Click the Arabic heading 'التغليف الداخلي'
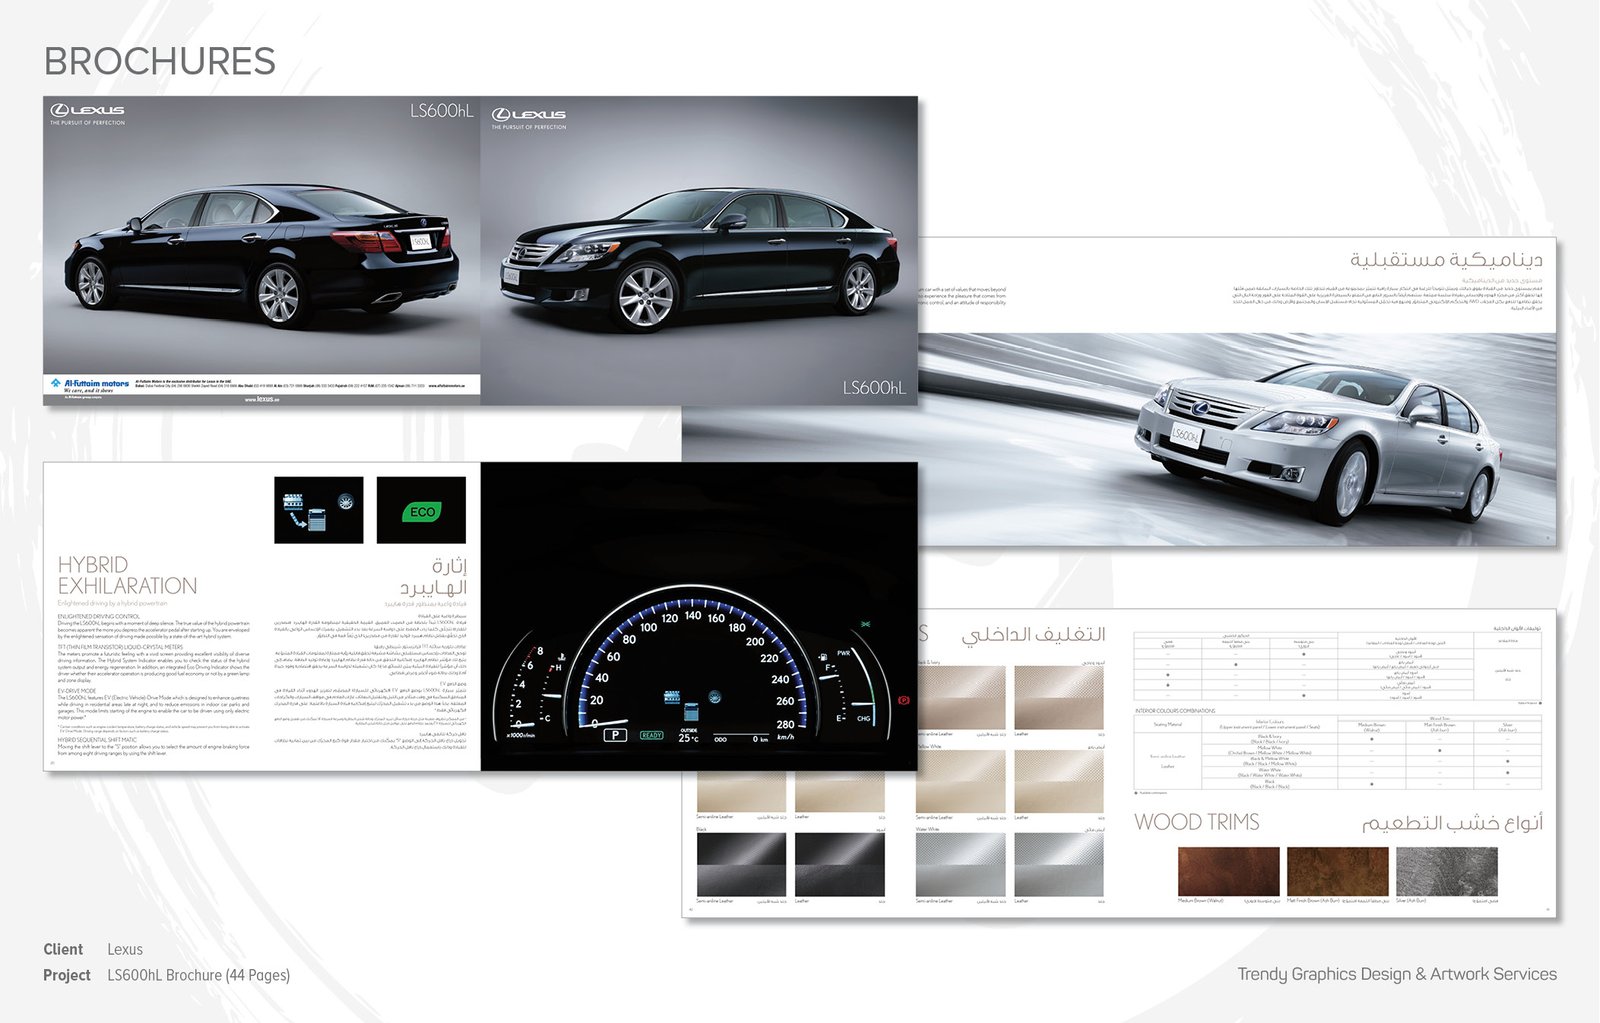Viewport: 1600px width, 1023px height. click(1033, 635)
